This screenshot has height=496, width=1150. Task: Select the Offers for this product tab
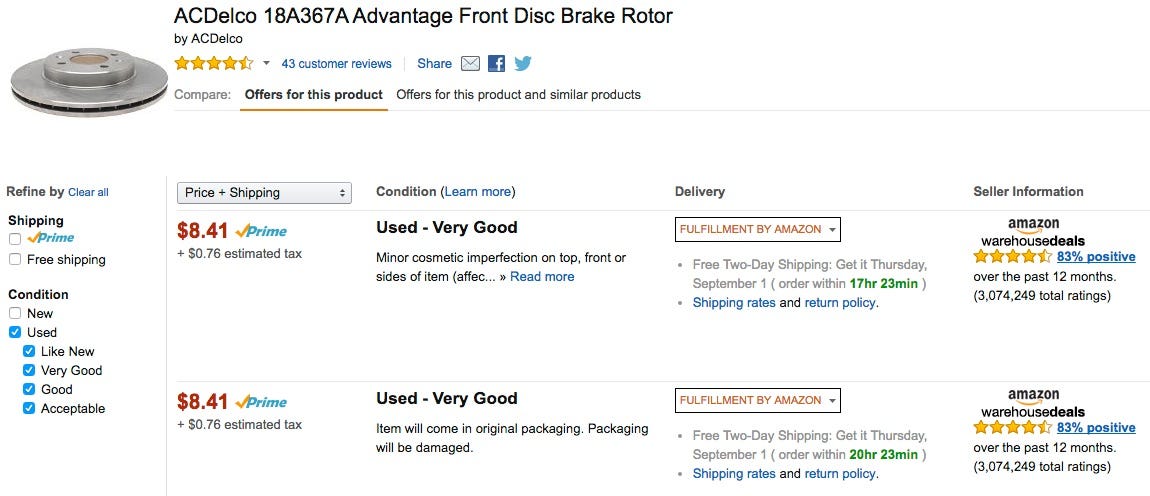314,95
